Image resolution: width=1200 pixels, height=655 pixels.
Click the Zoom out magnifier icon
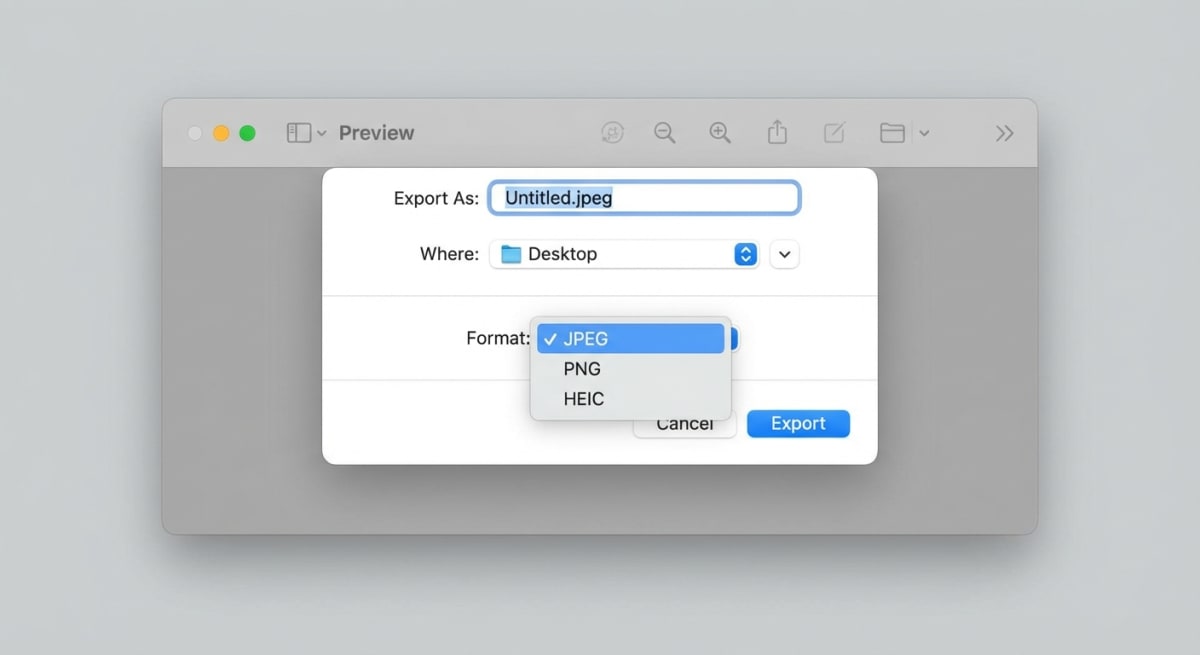[x=665, y=132]
